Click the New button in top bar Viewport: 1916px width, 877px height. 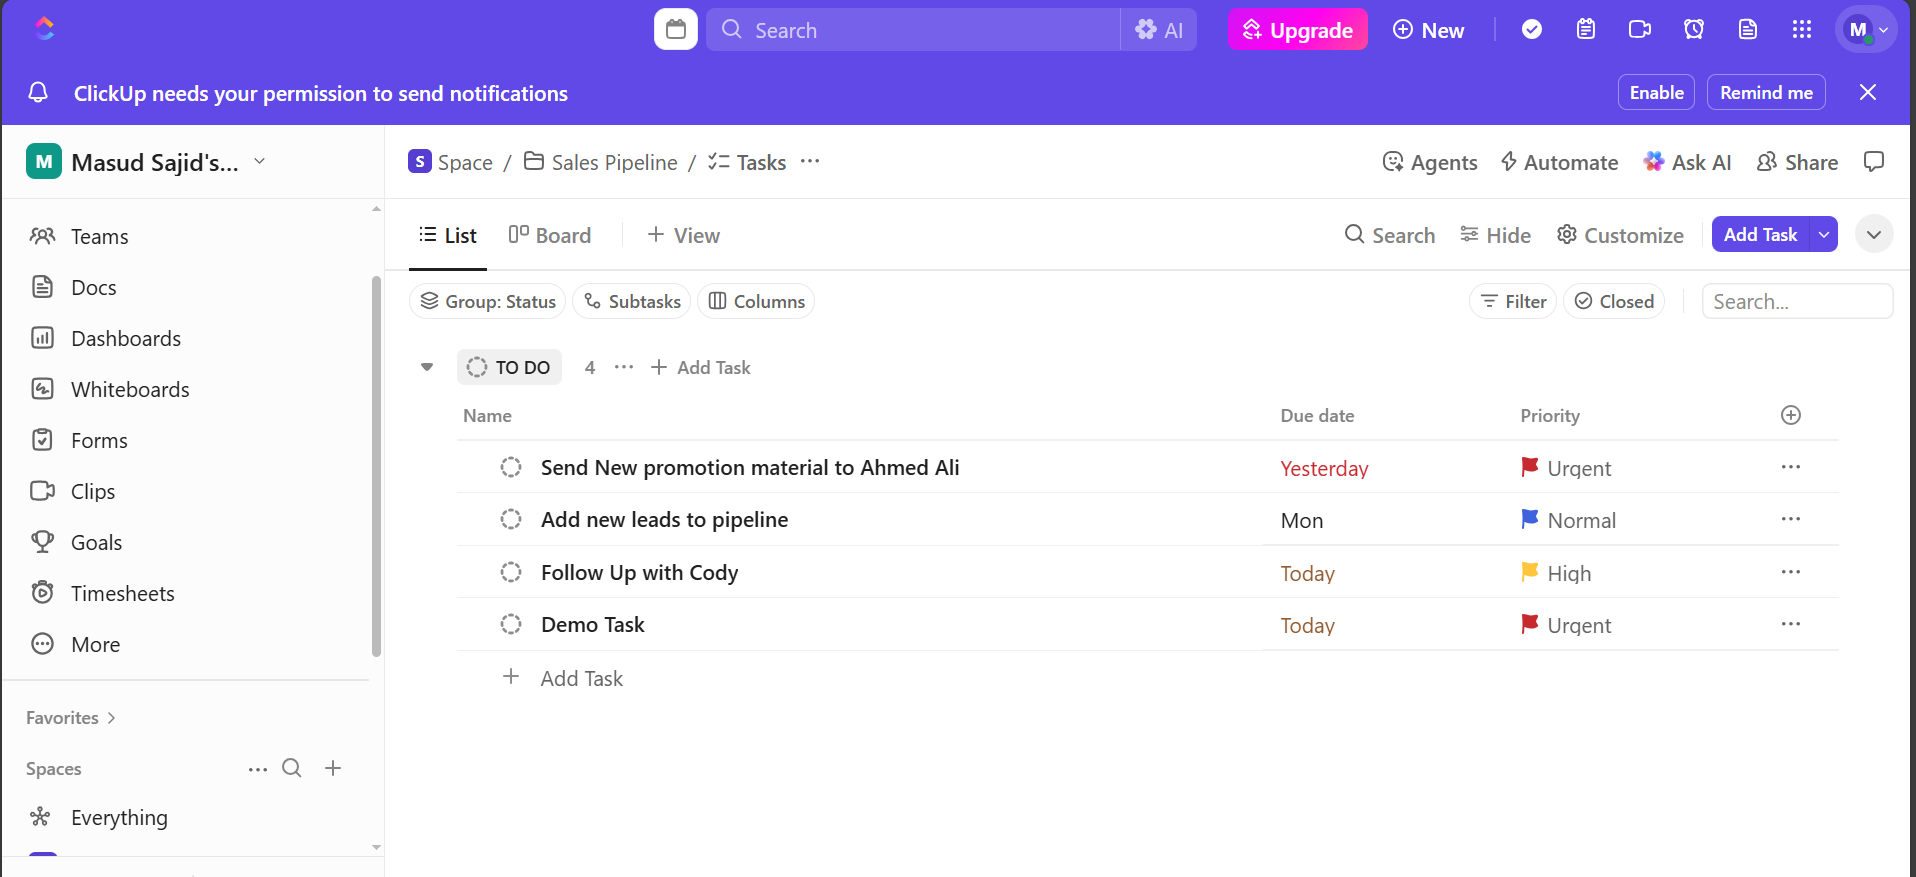(1428, 30)
